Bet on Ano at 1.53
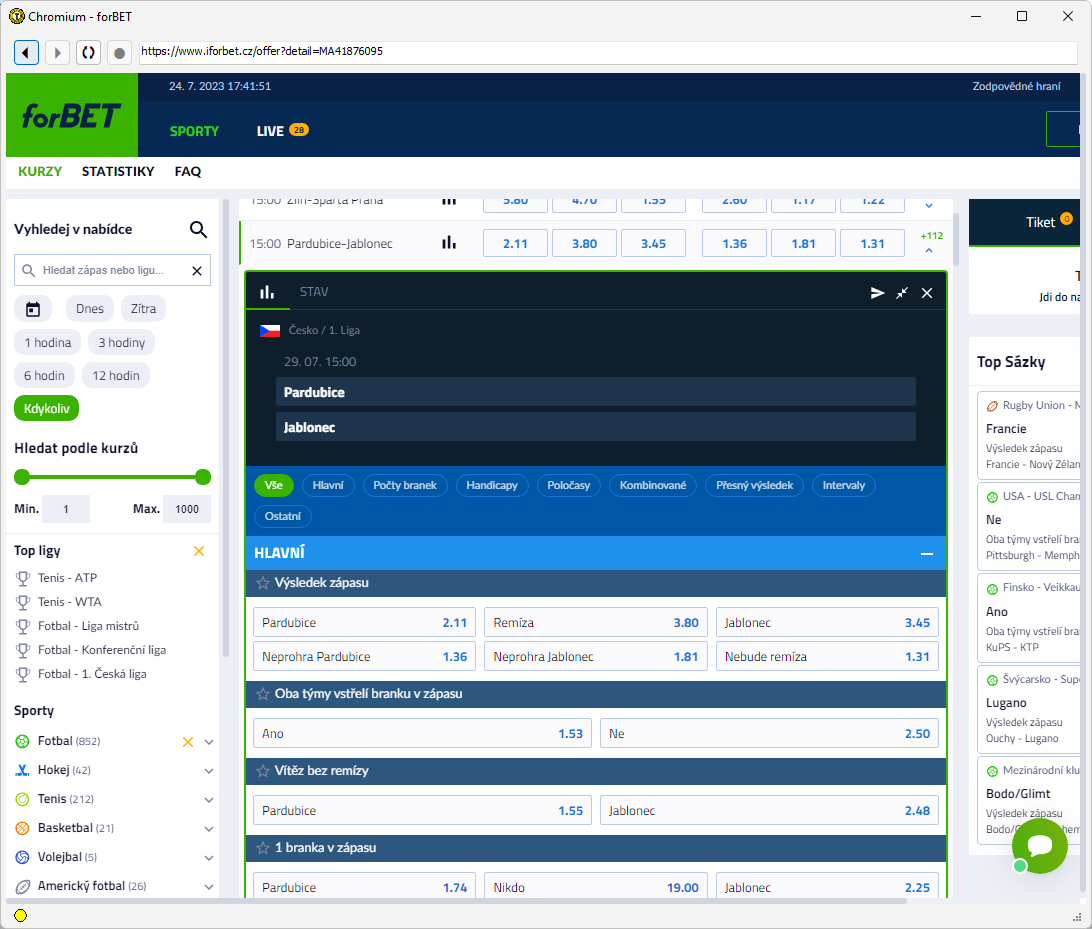This screenshot has height=929, width=1092. (423, 733)
